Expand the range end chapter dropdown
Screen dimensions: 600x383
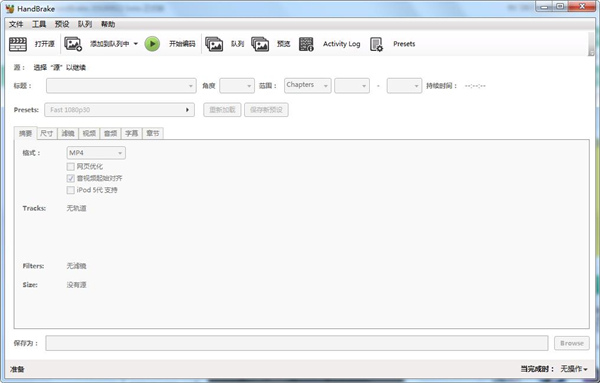(x=404, y=86)
